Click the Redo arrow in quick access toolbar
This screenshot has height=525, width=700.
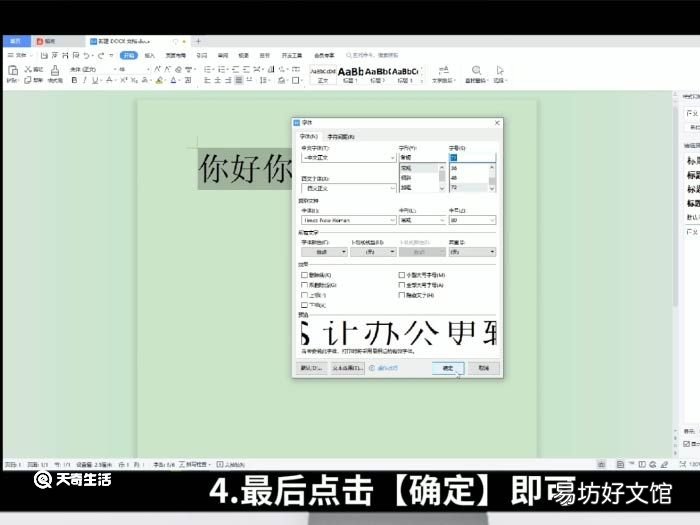click(101, 55)
